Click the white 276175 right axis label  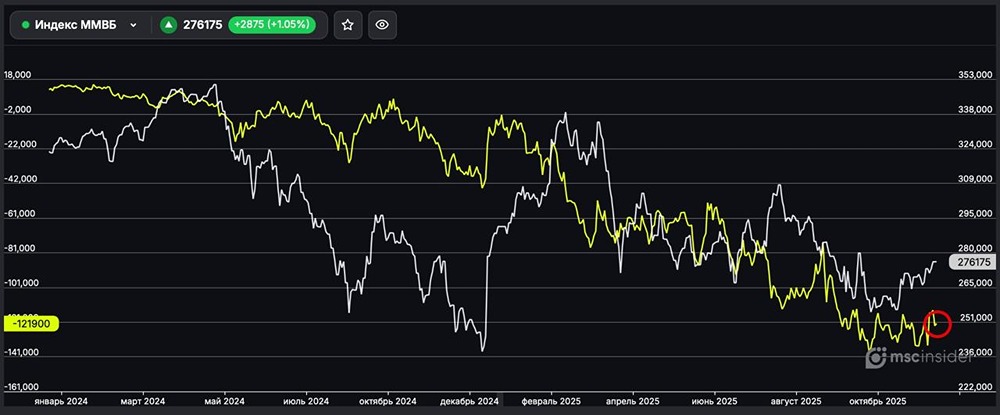click(x=972, y=262)
